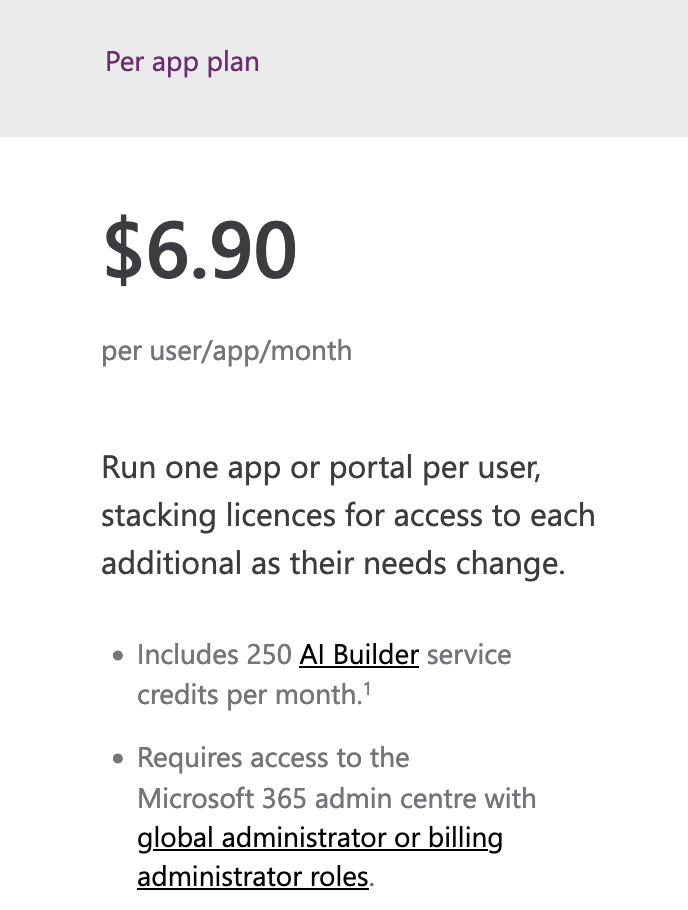Click the 'additional as their needs change' line
The height and width of the screenshot is (910, 688).
pos(333,564)
